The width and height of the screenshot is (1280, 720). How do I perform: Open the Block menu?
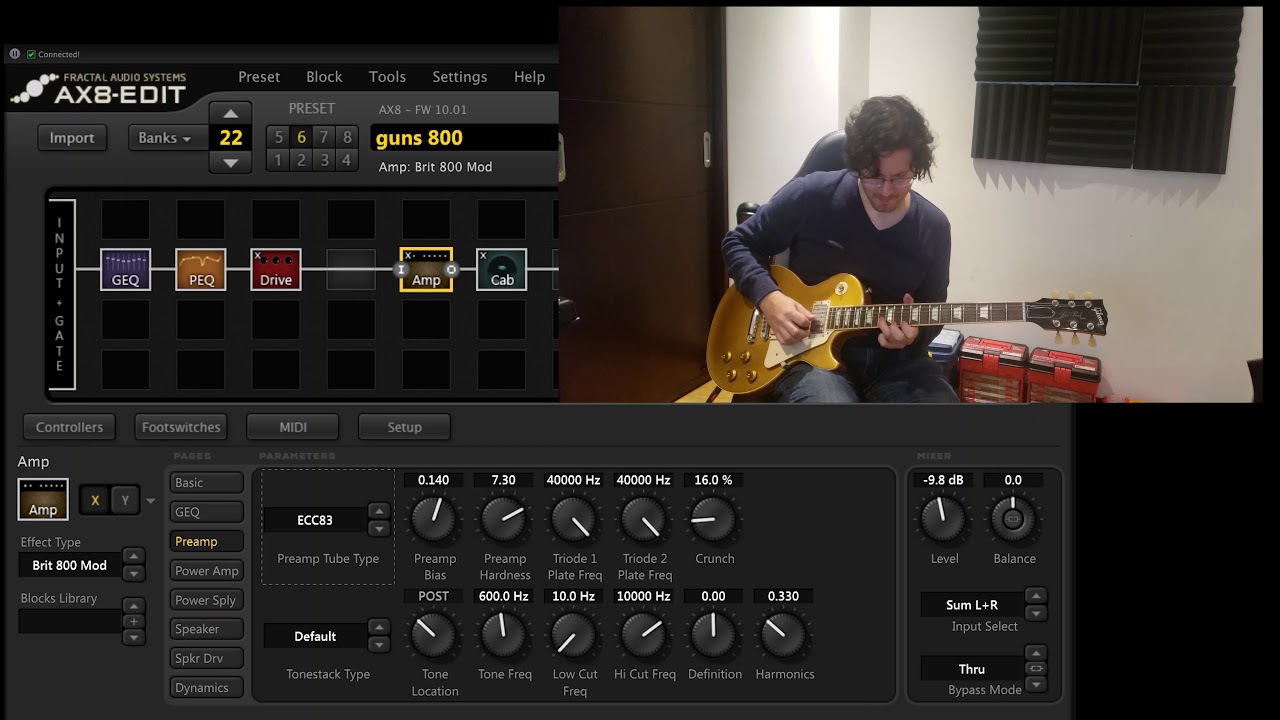324,77
